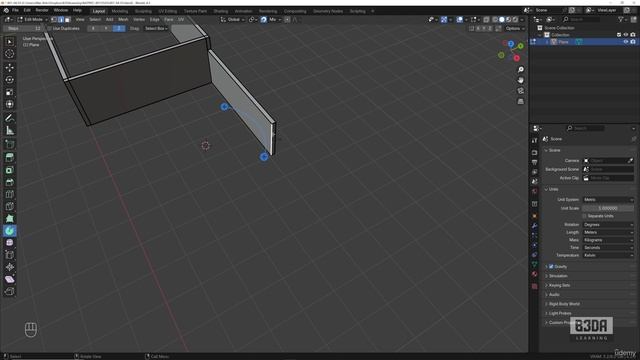Open the World properties tab
The image size is (640, 360).
pyautogui.click(x=535, y=191)
